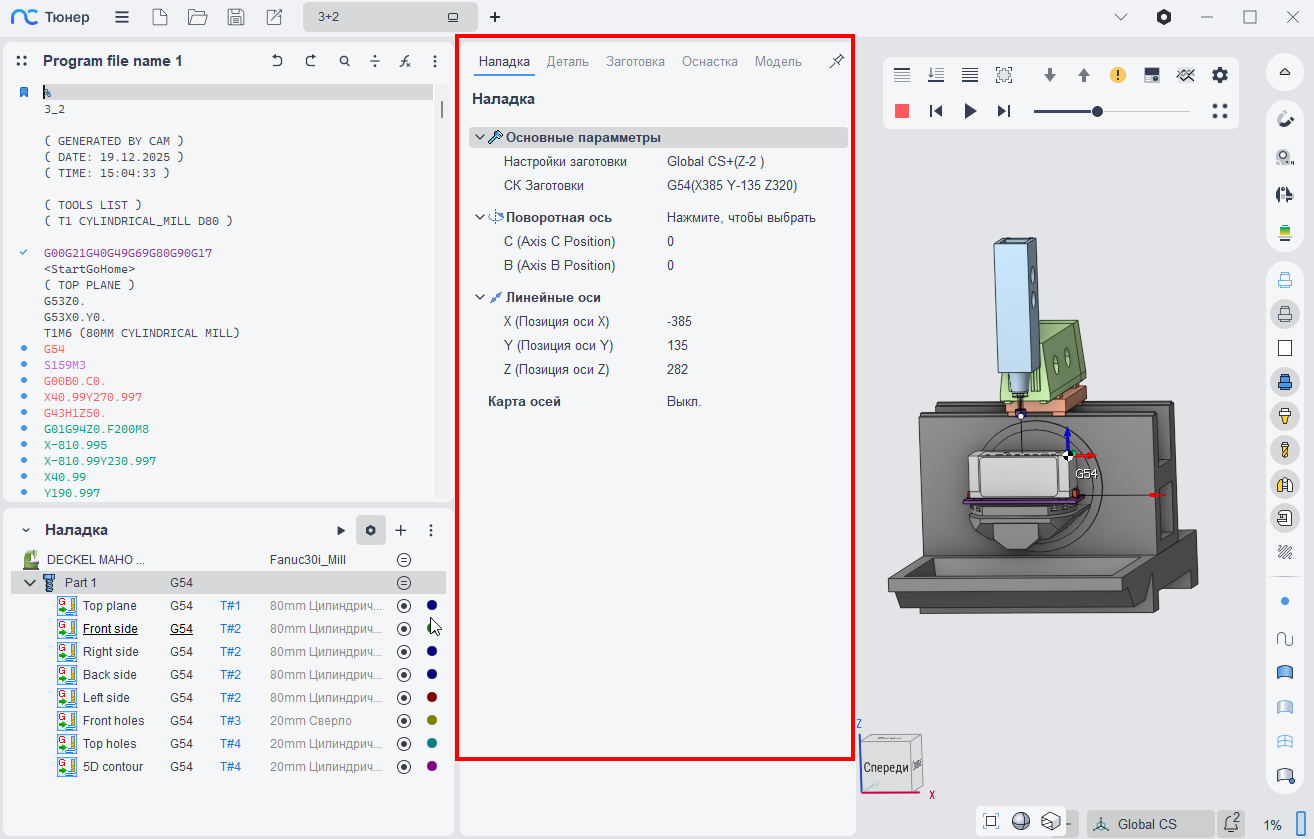The image size is (1314, 839).
Task: Pin the Наладка properties panel
Action: 836,62
